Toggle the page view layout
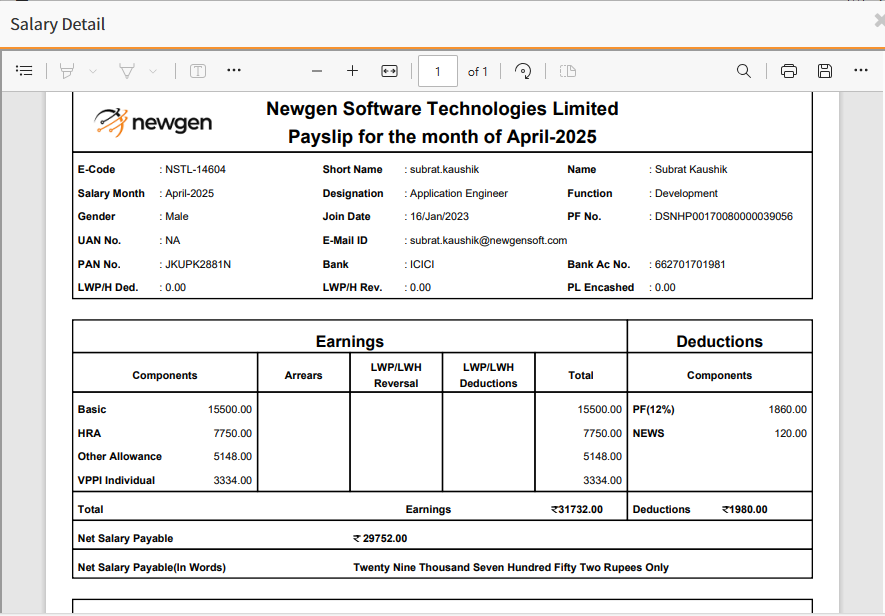The width and height of the screenshot is (885, 616). point(568,71)
